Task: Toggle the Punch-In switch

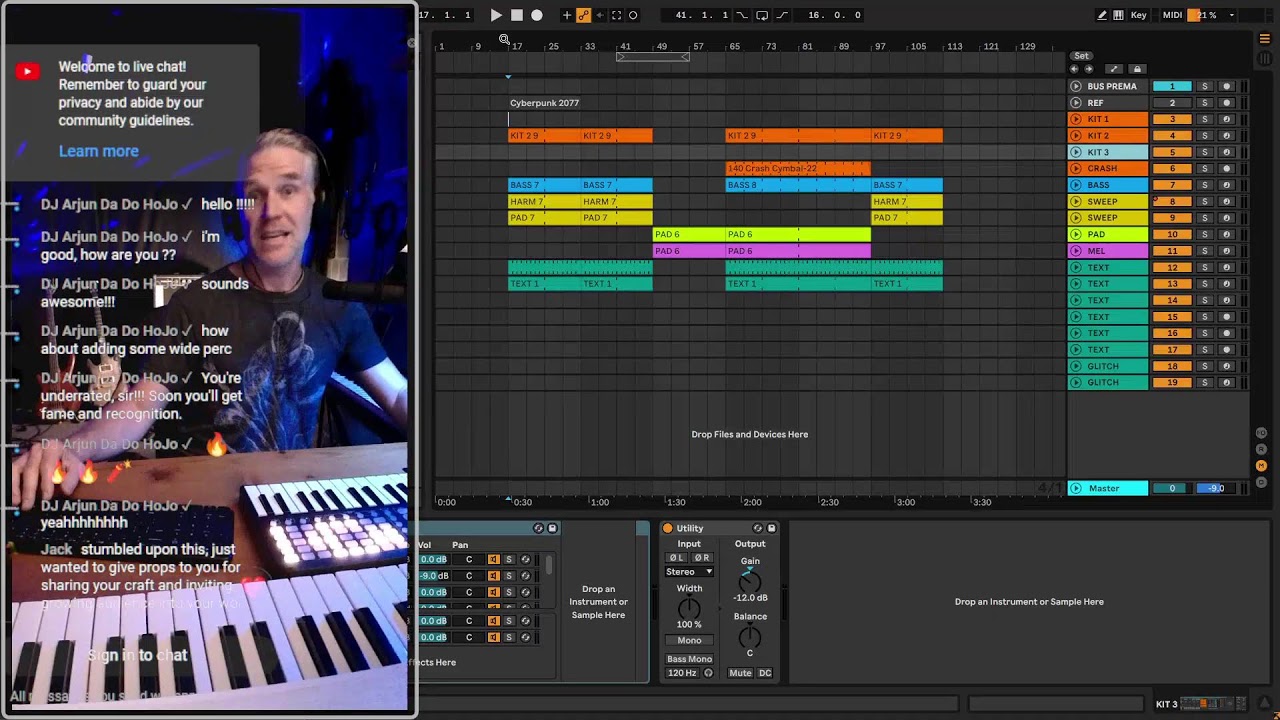Action: (x=742, y=15)
